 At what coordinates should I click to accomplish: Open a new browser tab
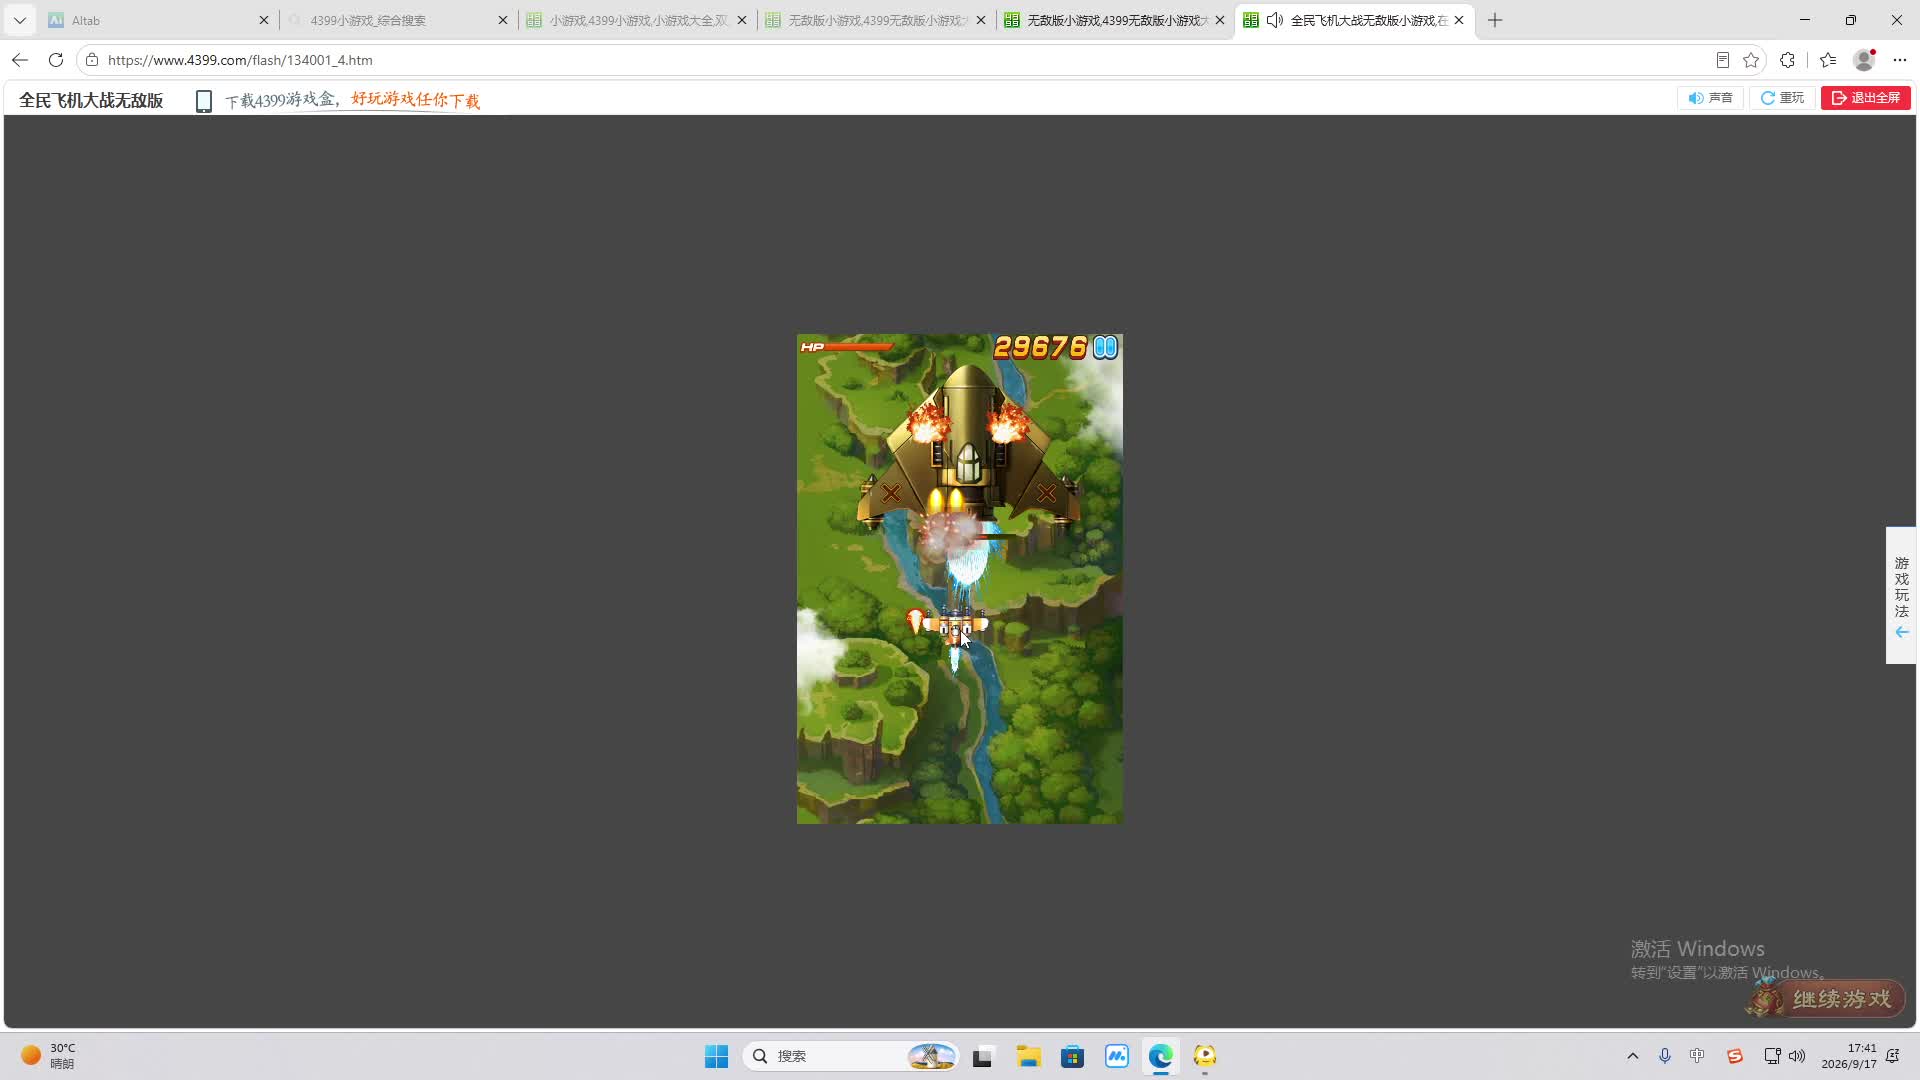click(1495, 20)
